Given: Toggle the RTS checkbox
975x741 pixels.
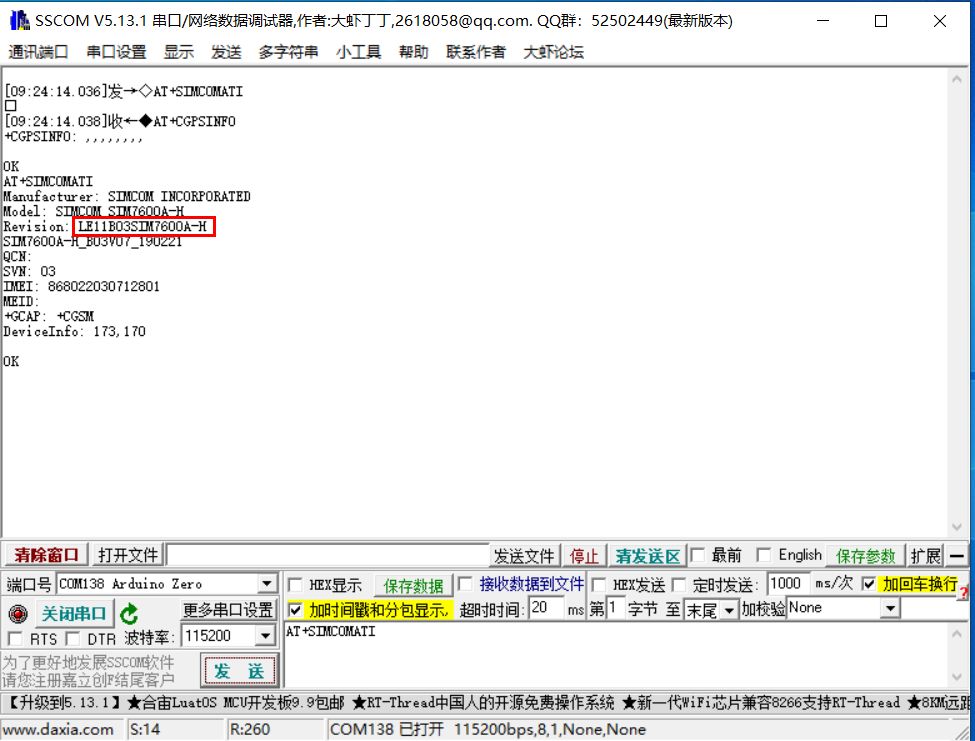Looking at the screenshot, I should tap(15, 638).
